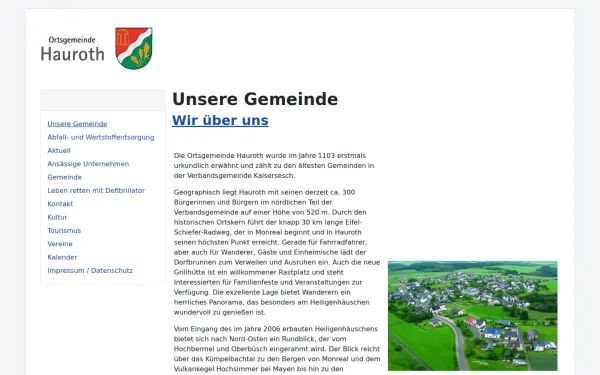
Task: Open the Unsere Gemeinde menu link
Action: click(77, 124)
